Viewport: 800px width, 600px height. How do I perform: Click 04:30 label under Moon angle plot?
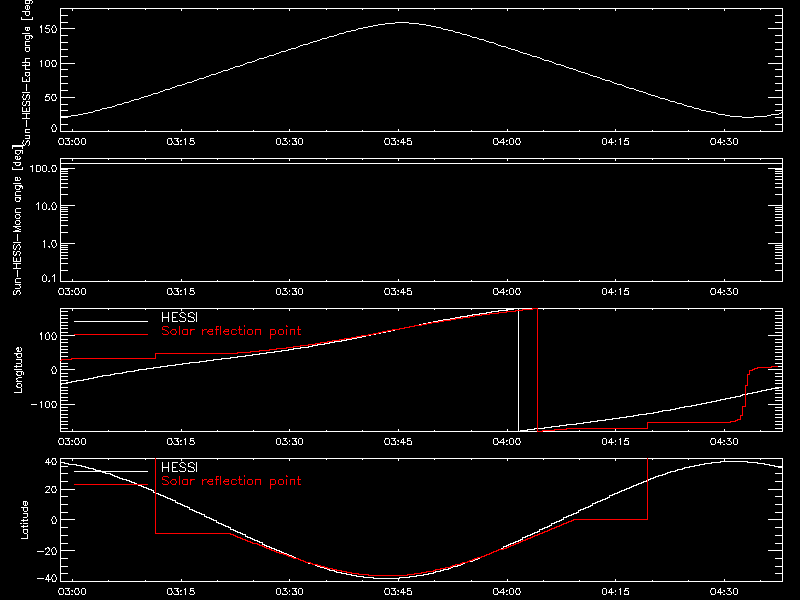(x=724, y=292)
